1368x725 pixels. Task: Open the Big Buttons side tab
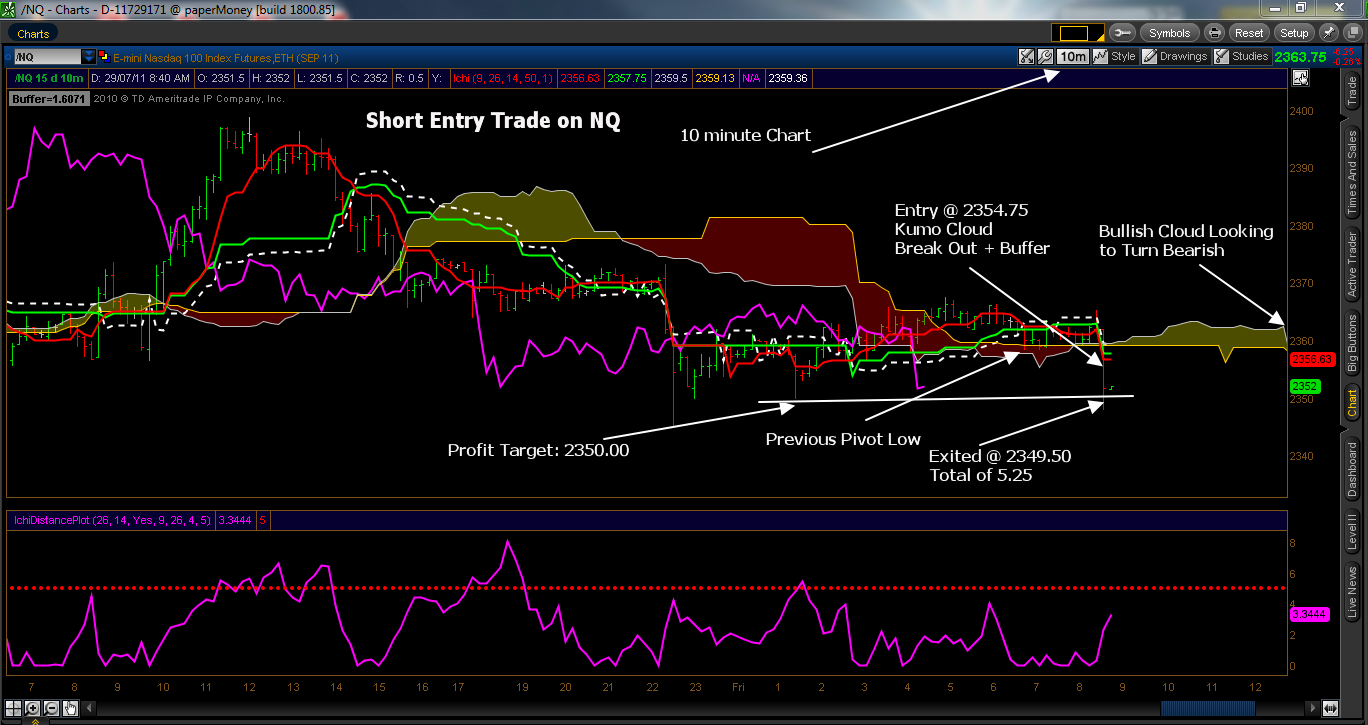[x=1353, y=343]
